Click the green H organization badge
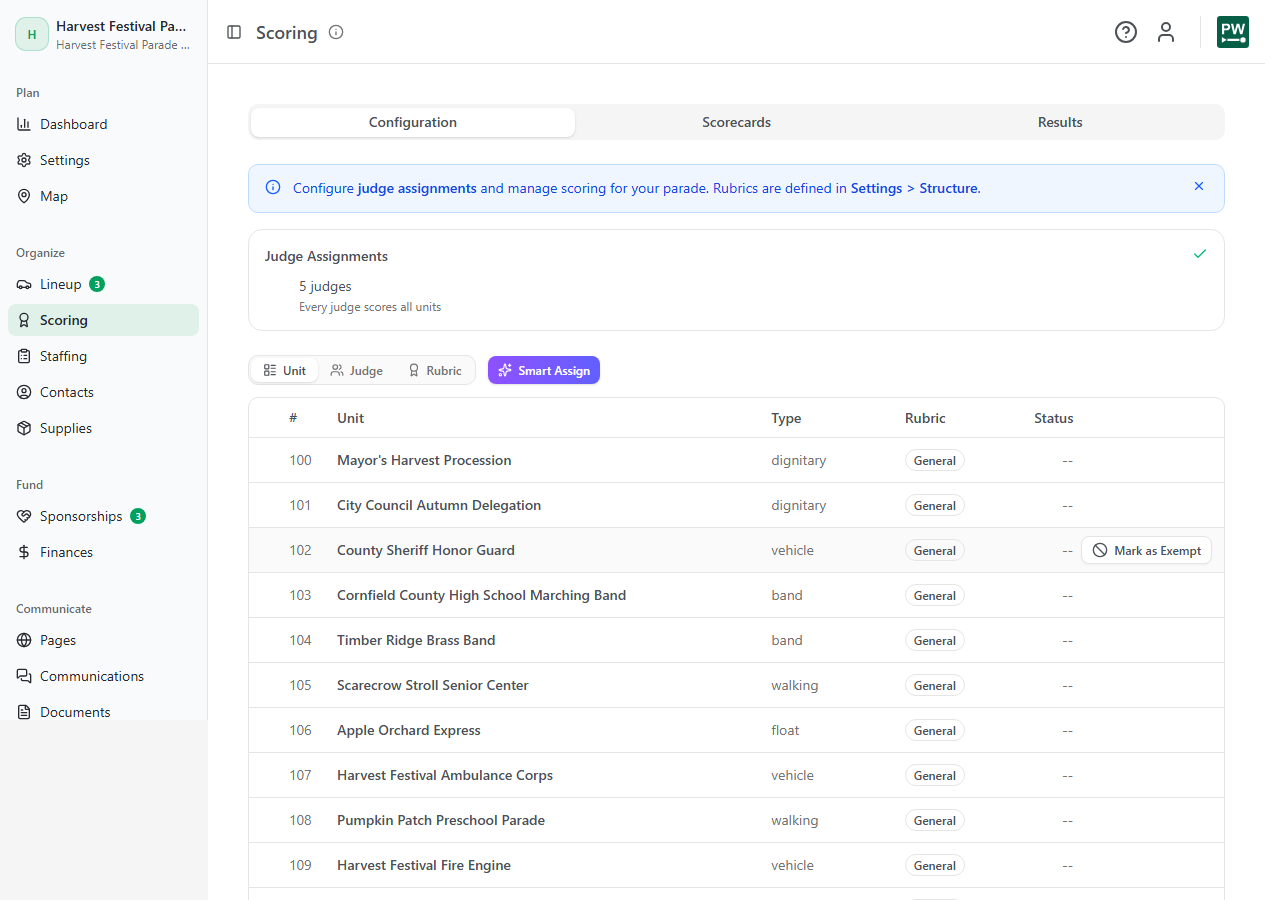 [32, 34]
